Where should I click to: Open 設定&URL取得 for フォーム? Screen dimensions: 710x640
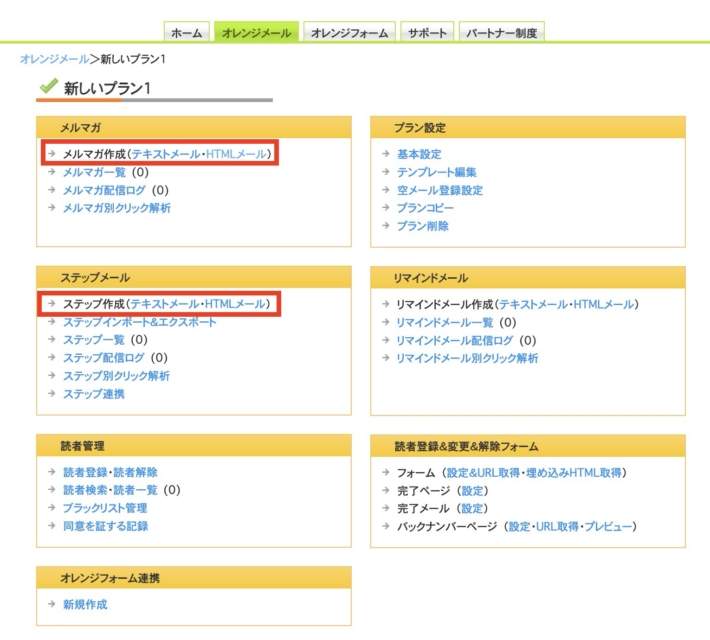click(x=483, y=473)
